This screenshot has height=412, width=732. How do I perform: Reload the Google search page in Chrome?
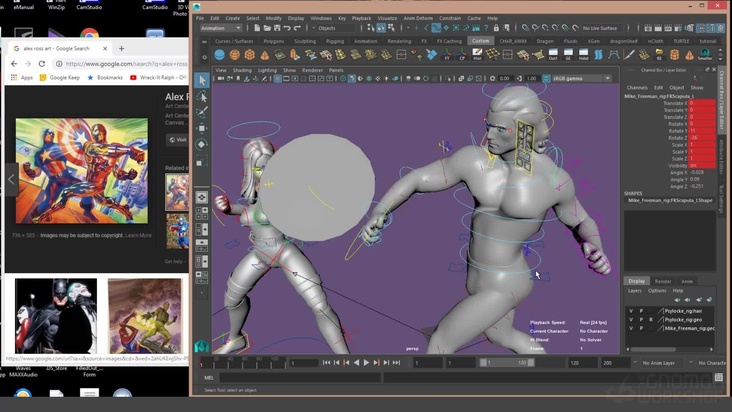[x=42, y=63]
